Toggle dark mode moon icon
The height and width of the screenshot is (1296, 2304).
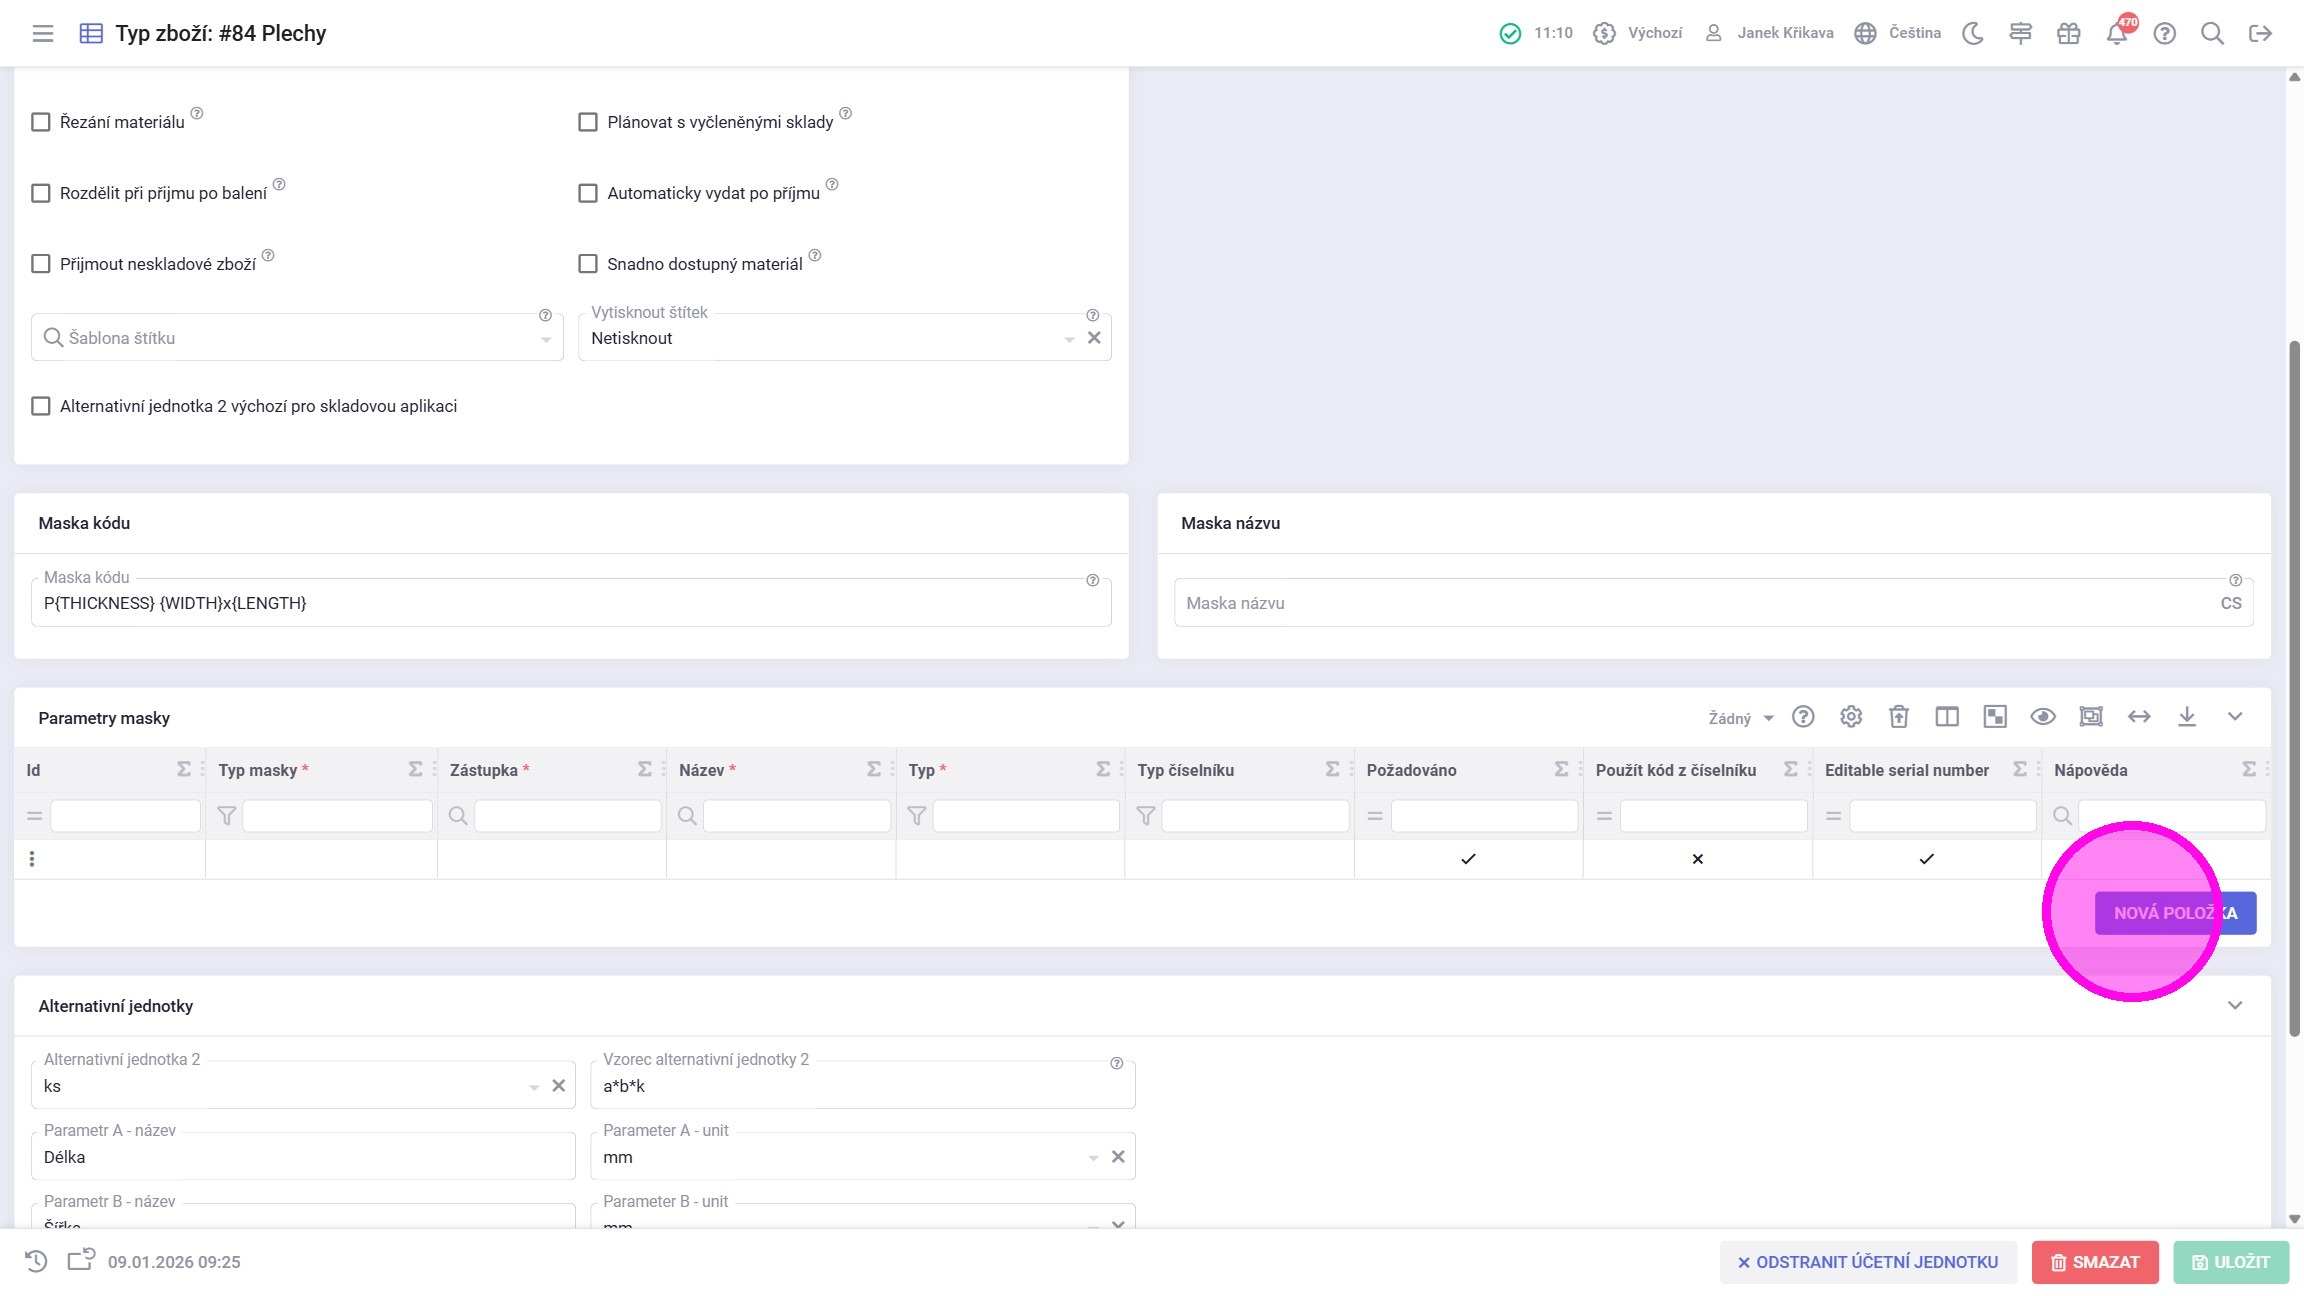(1972, 33)
